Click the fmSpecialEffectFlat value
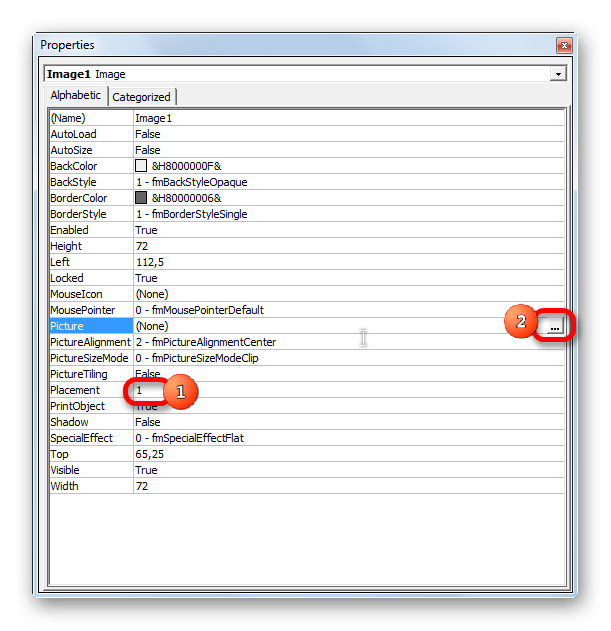The height and width of the screenshot is (631, 611). (349, 438)
